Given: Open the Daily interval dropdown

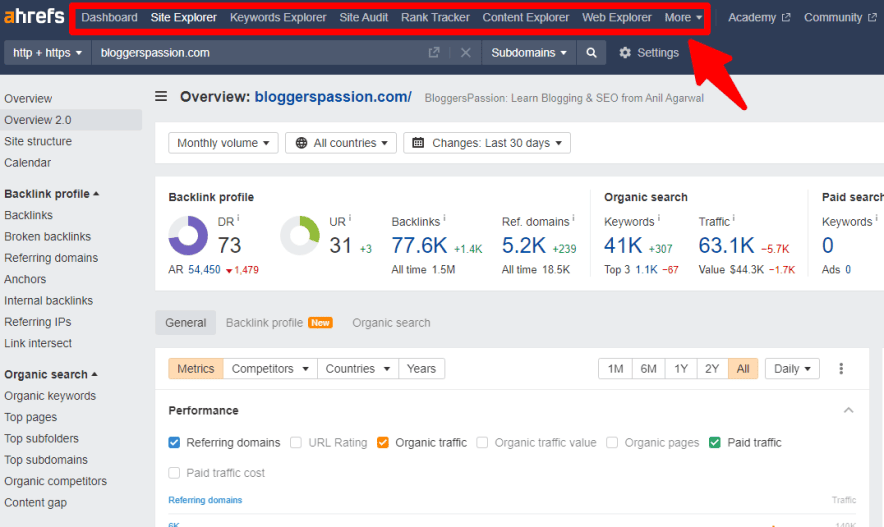Looking at the screenshot, I should [792, 369].
